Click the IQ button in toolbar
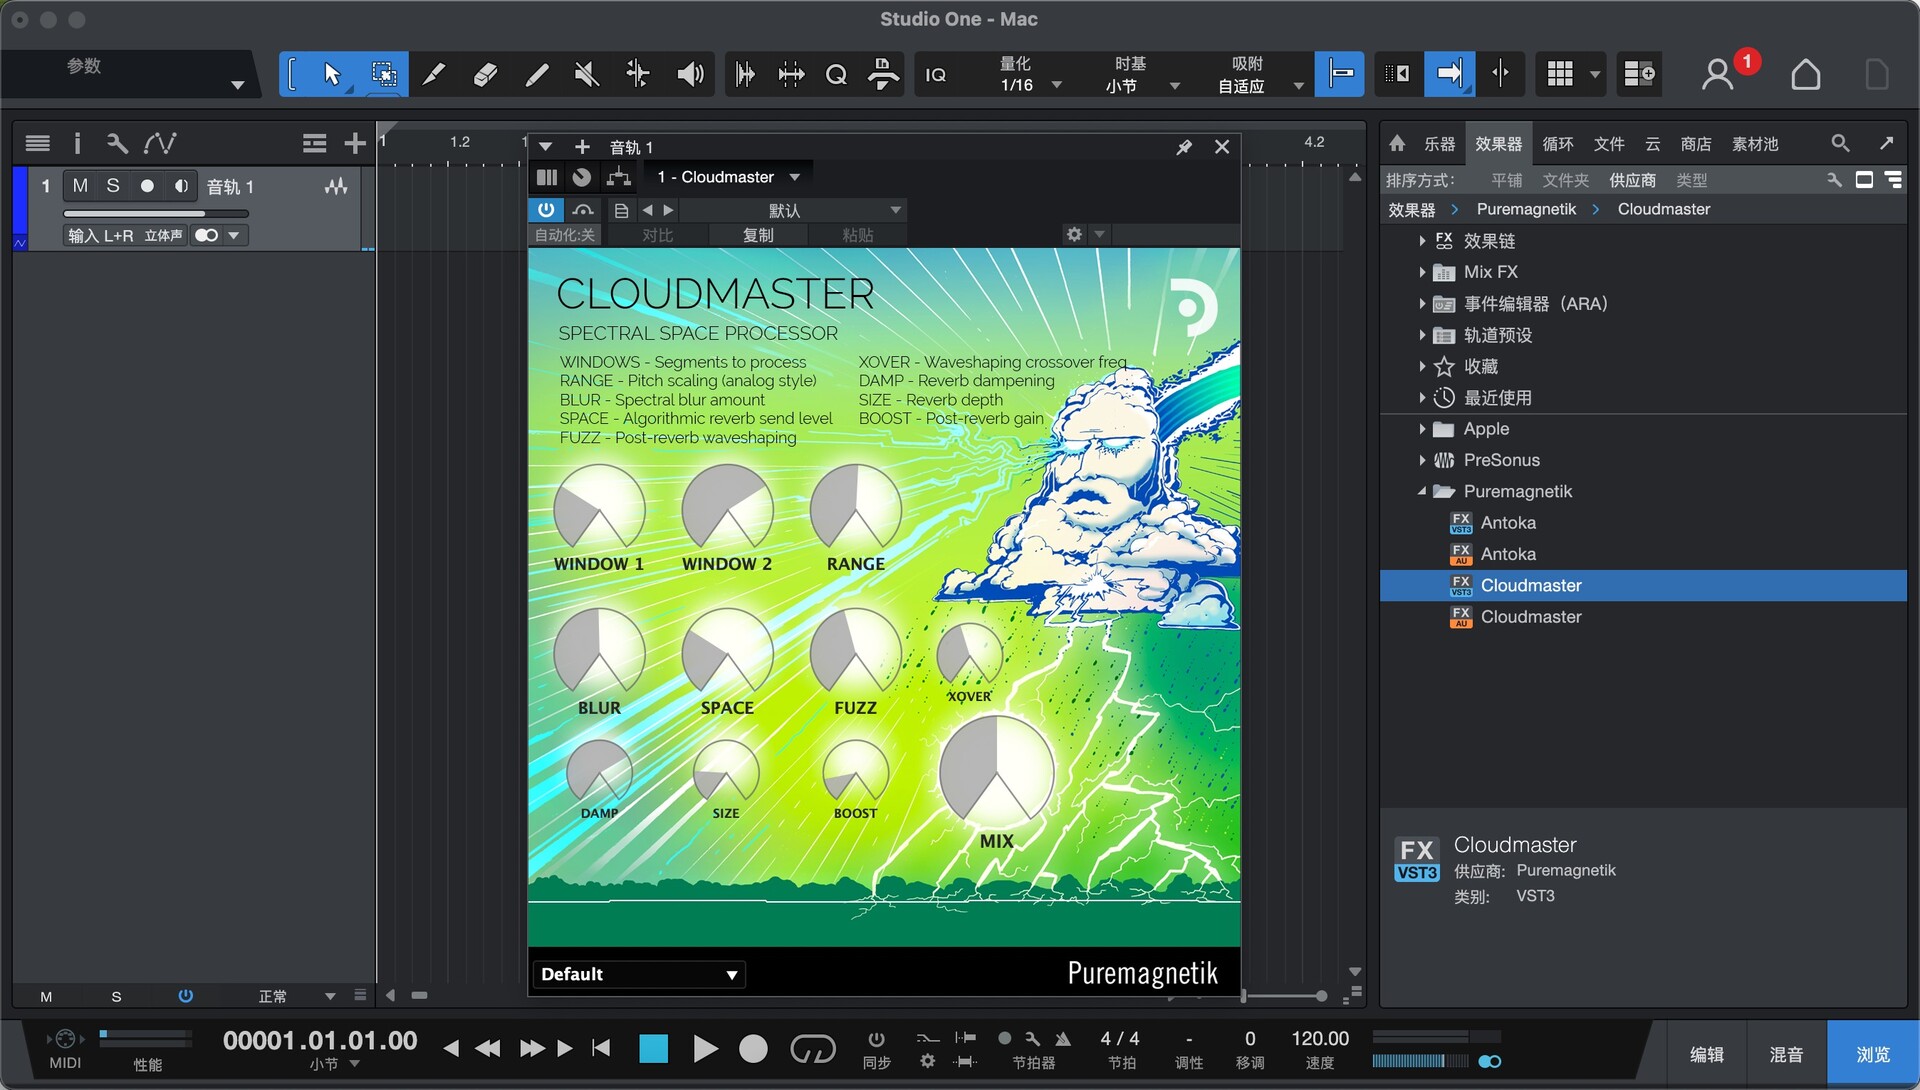This screenshot has height=1090, width=1920. pyautogui.click(x=936, y=75)
